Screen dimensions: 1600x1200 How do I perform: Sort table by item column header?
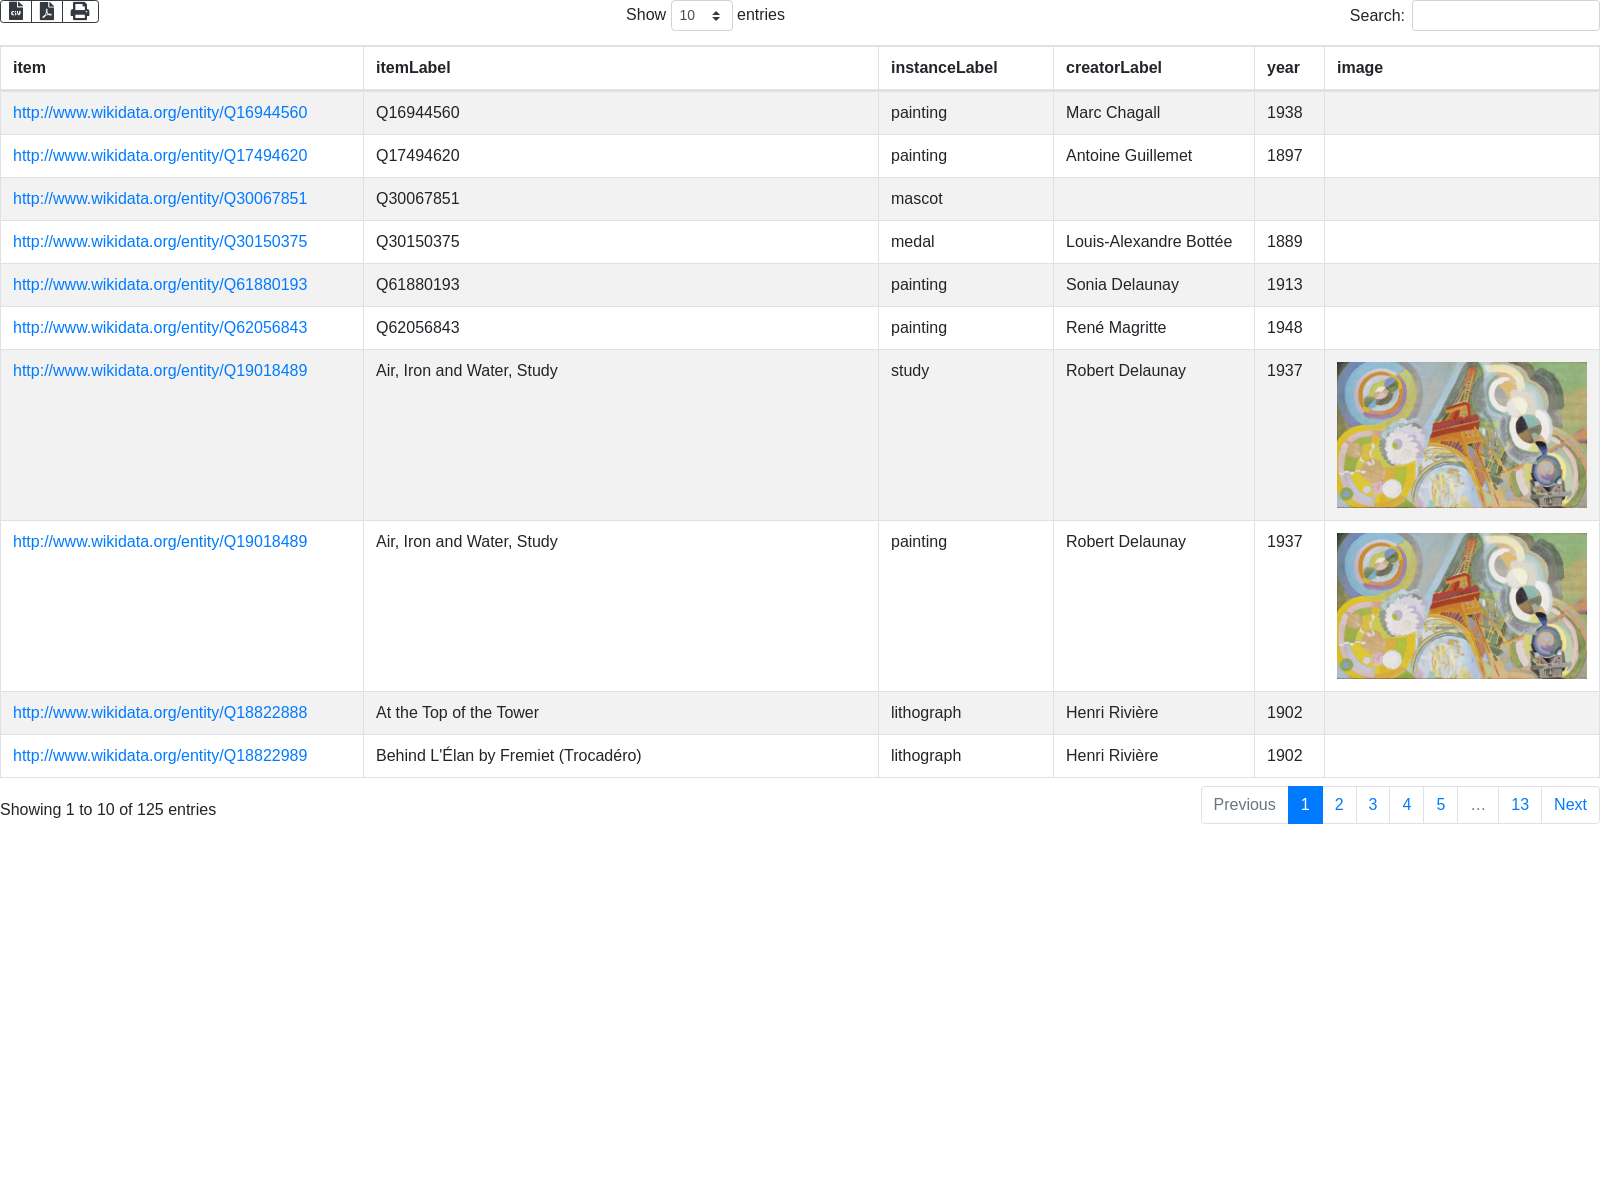29,68
